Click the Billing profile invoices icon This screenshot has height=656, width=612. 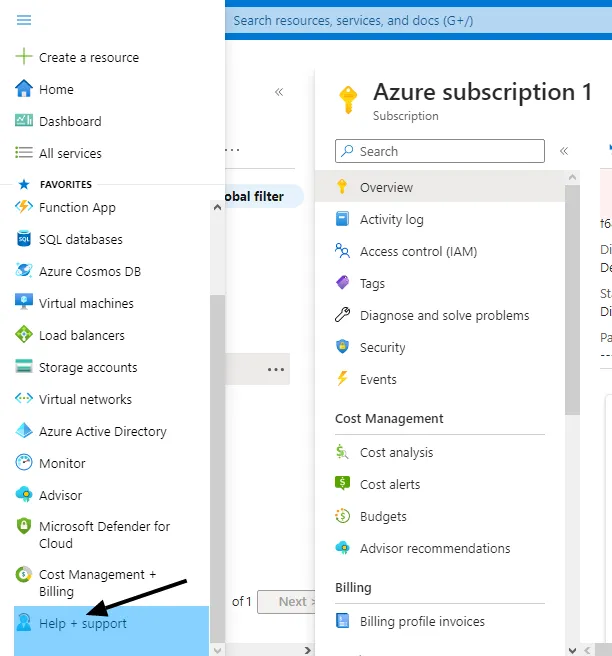tap(342, 620)
